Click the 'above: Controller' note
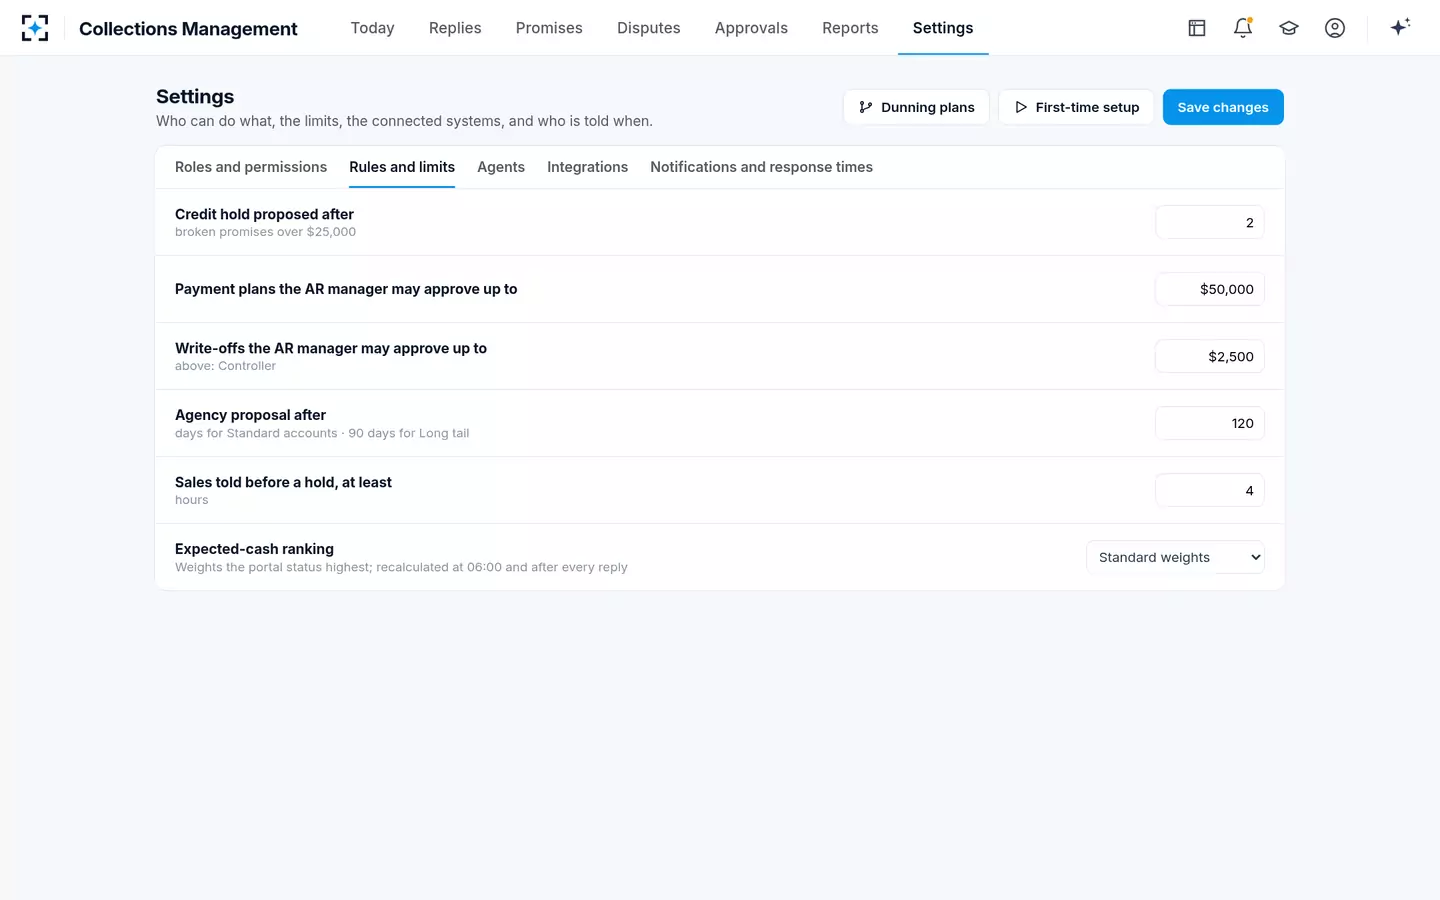 (225, 366)
